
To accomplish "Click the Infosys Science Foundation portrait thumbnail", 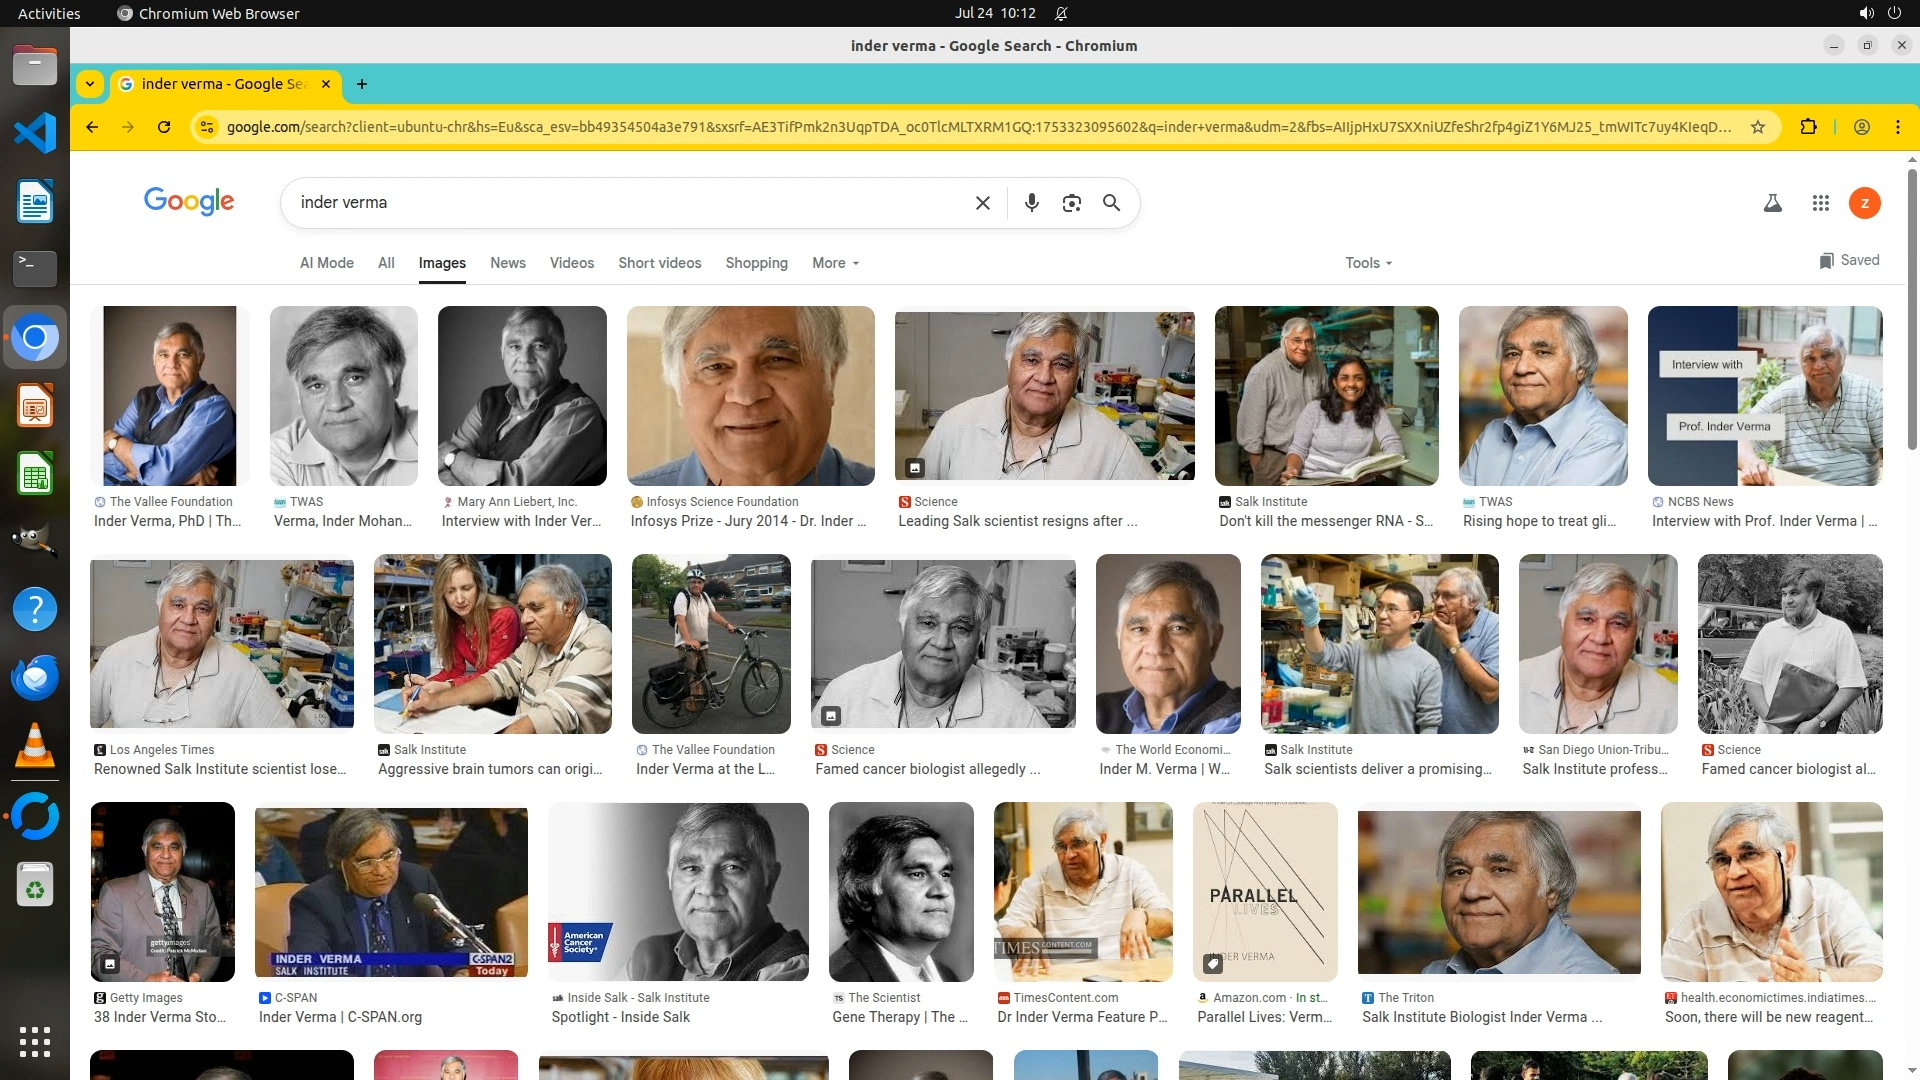I will coord(750,396).
